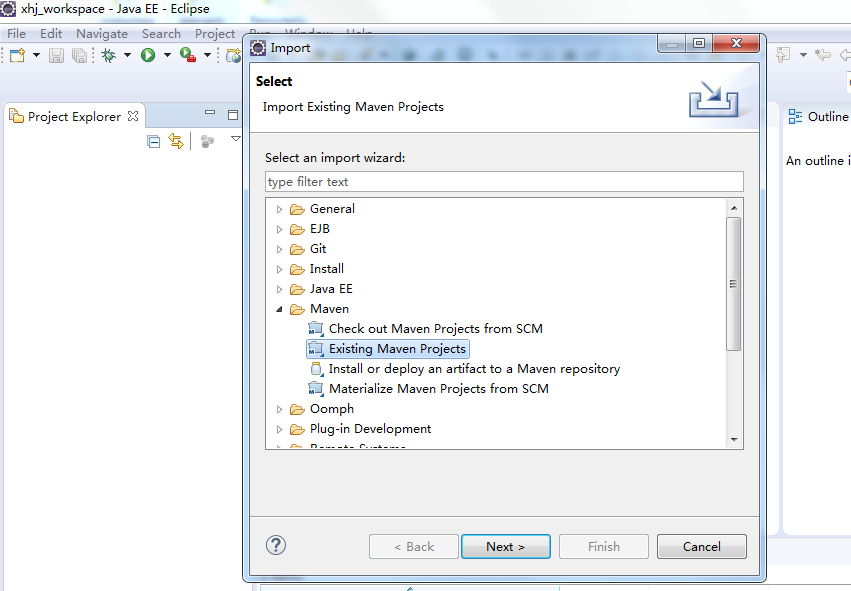Expand the Java EE folder

pos(280,289)
